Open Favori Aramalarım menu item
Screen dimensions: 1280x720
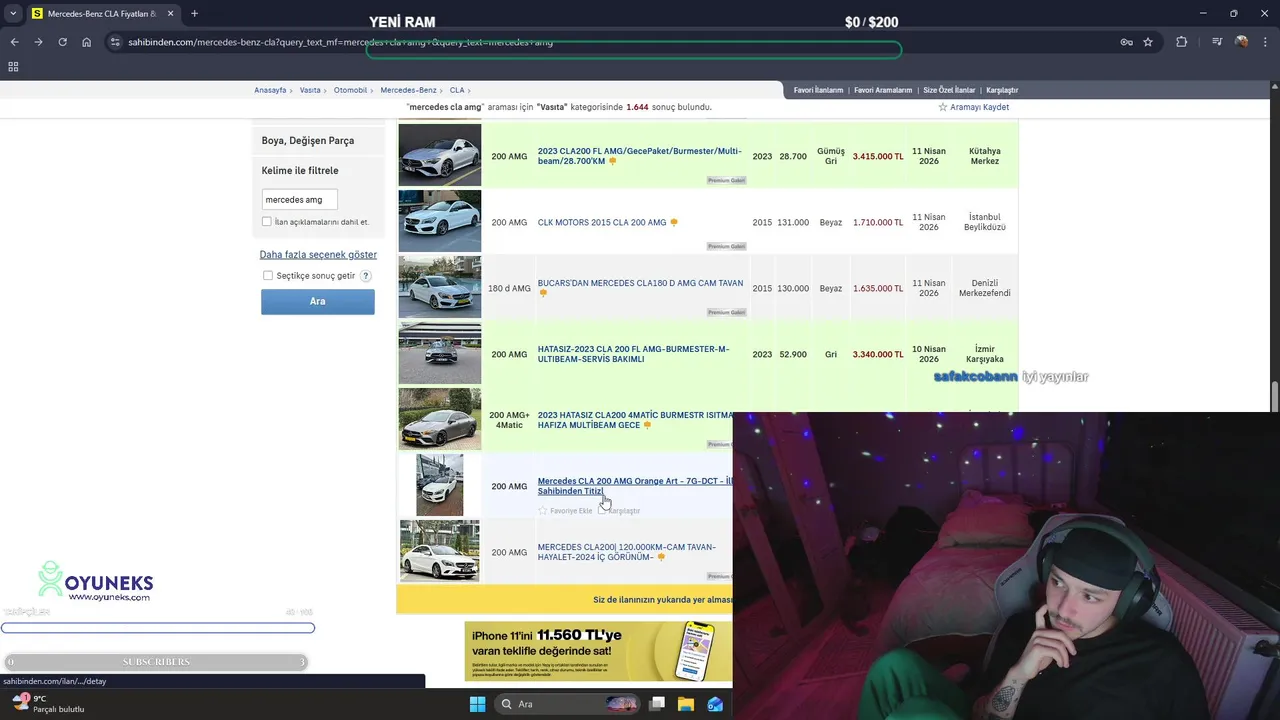tap(882, 90)
